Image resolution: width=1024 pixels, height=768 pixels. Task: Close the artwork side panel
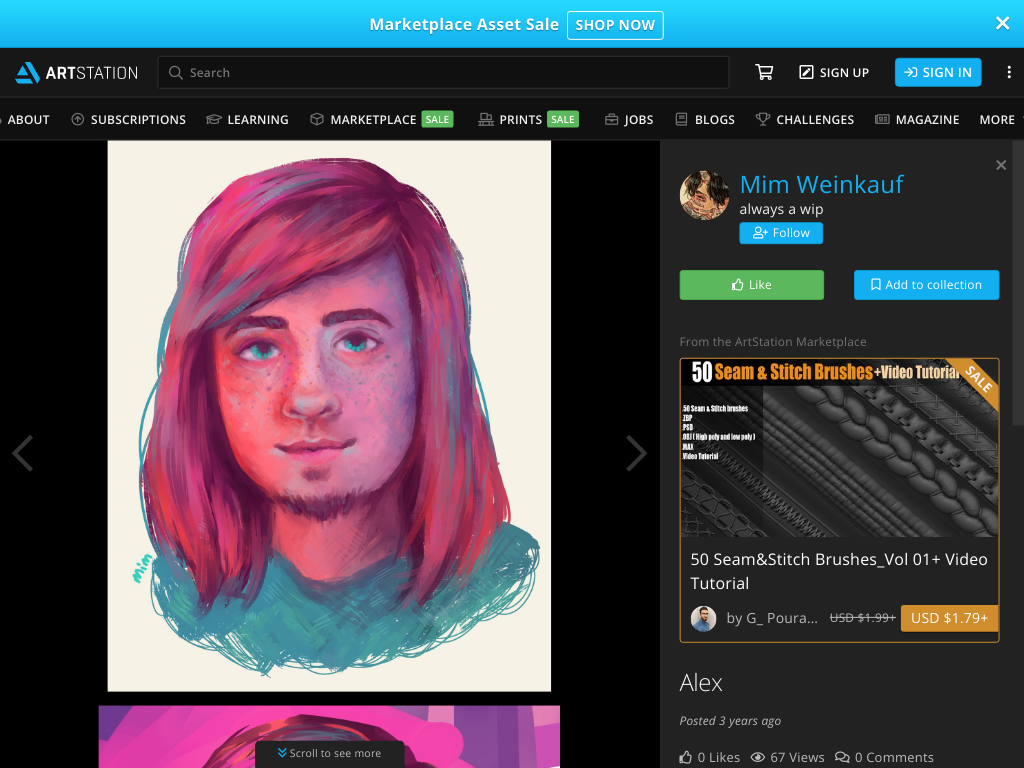[x=1000, y=165]
